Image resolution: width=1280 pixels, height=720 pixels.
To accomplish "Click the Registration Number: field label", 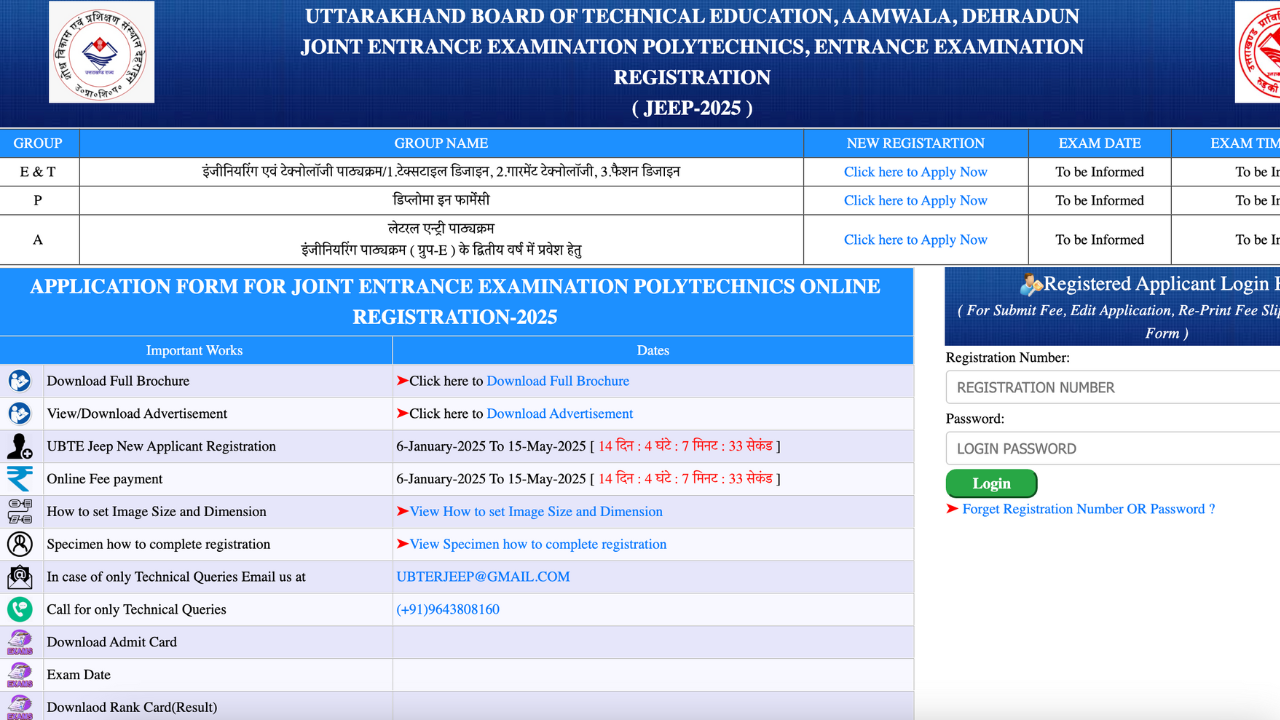I will (1008, 357).
